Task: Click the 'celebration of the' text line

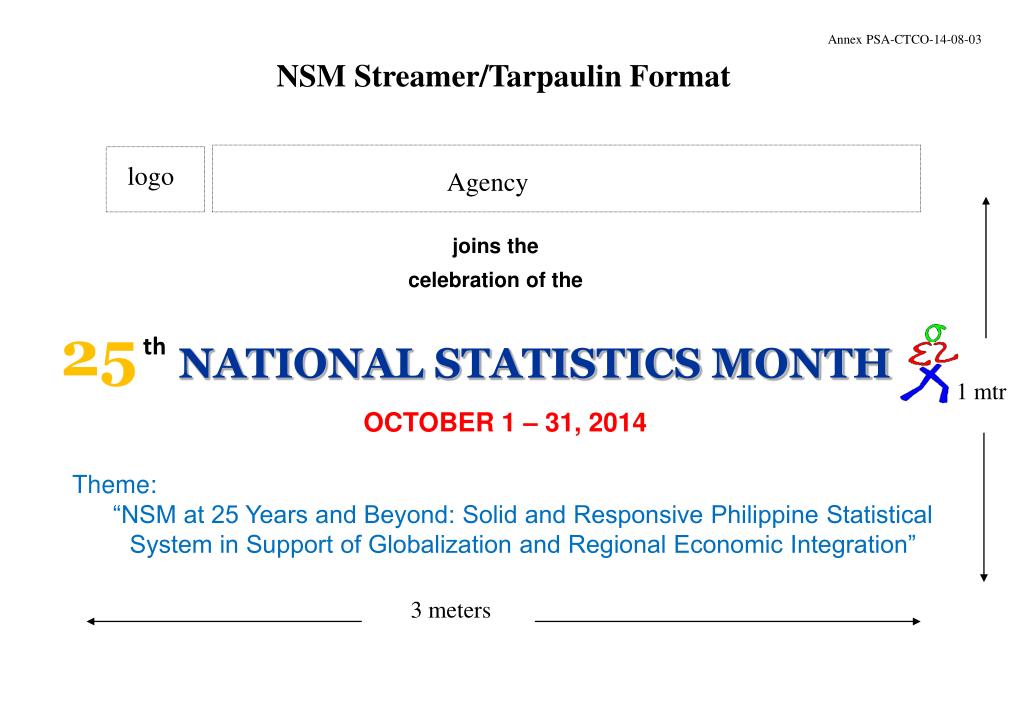Action: pos(495,280)
